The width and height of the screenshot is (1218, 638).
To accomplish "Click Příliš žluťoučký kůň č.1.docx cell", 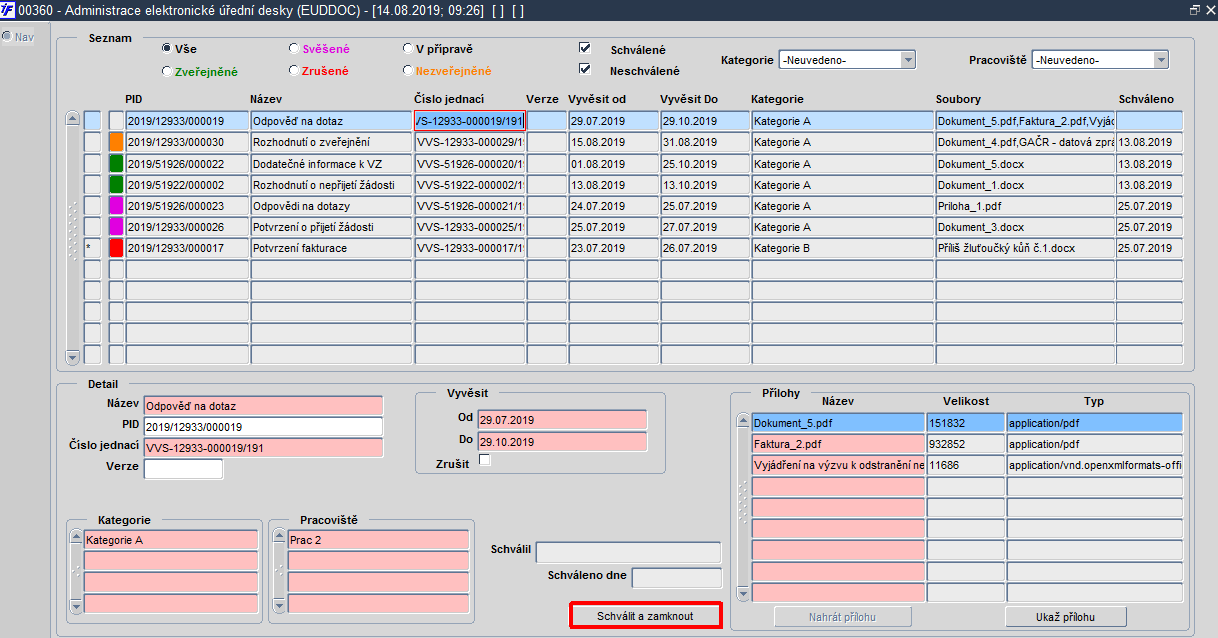I will pos(1024,247).
